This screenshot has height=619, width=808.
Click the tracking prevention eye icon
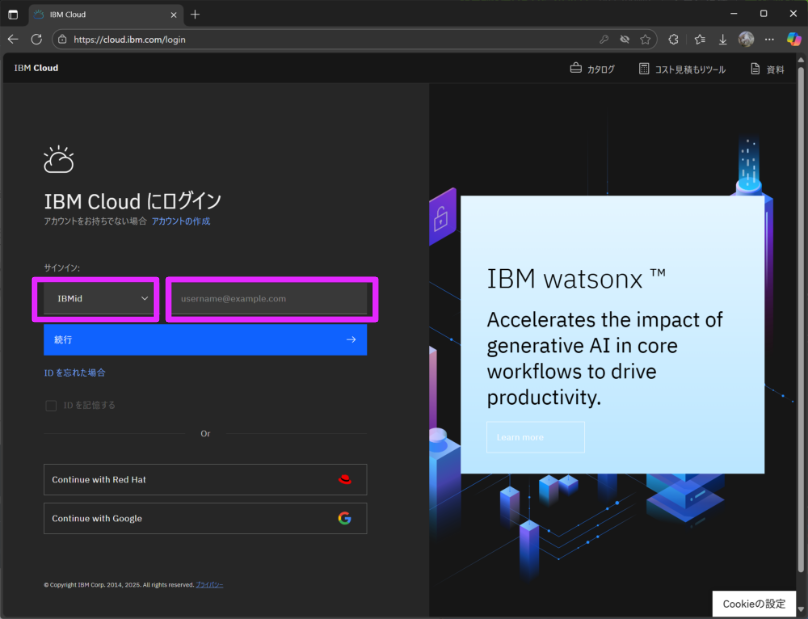point(625,40)
